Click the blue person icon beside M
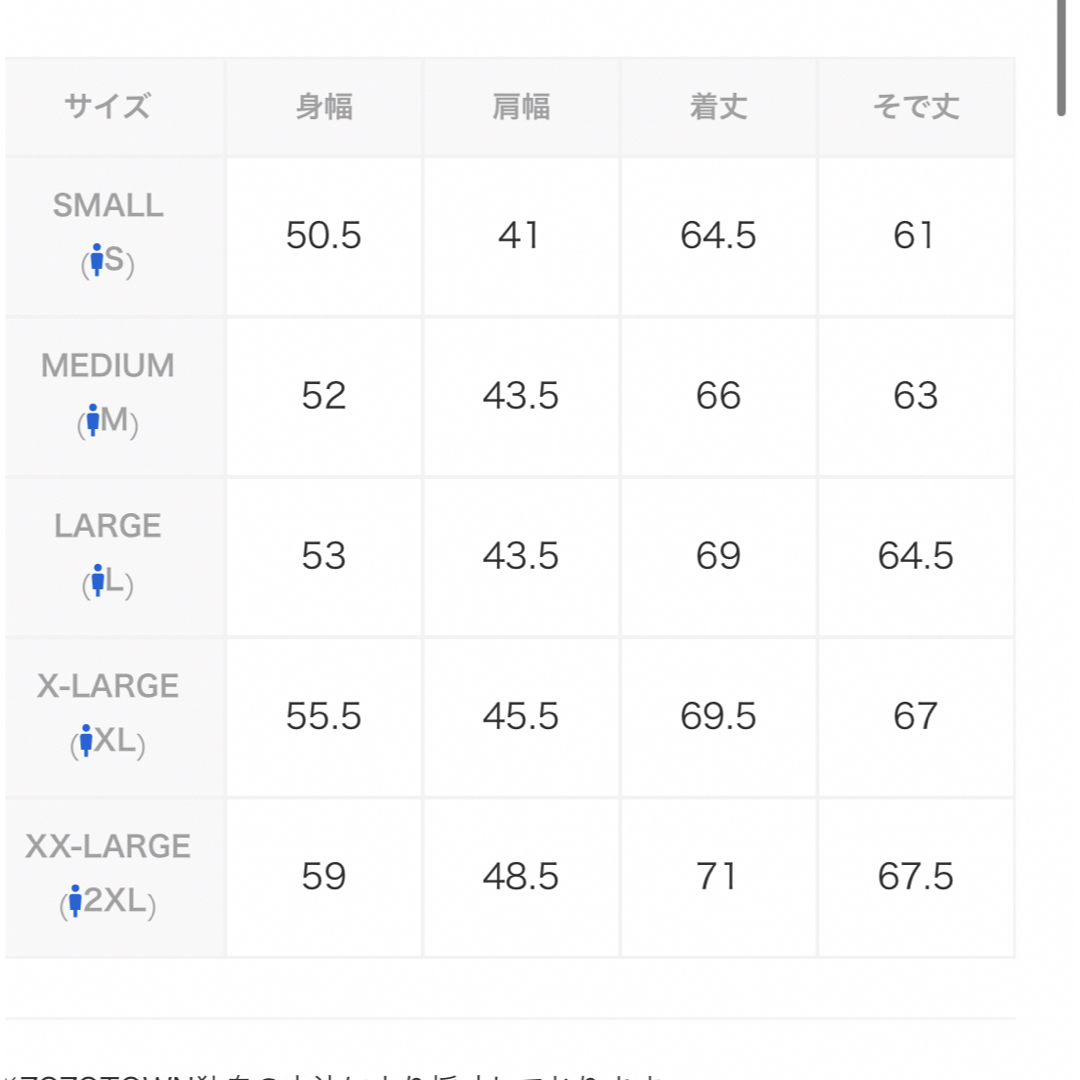 coord(93,420)
